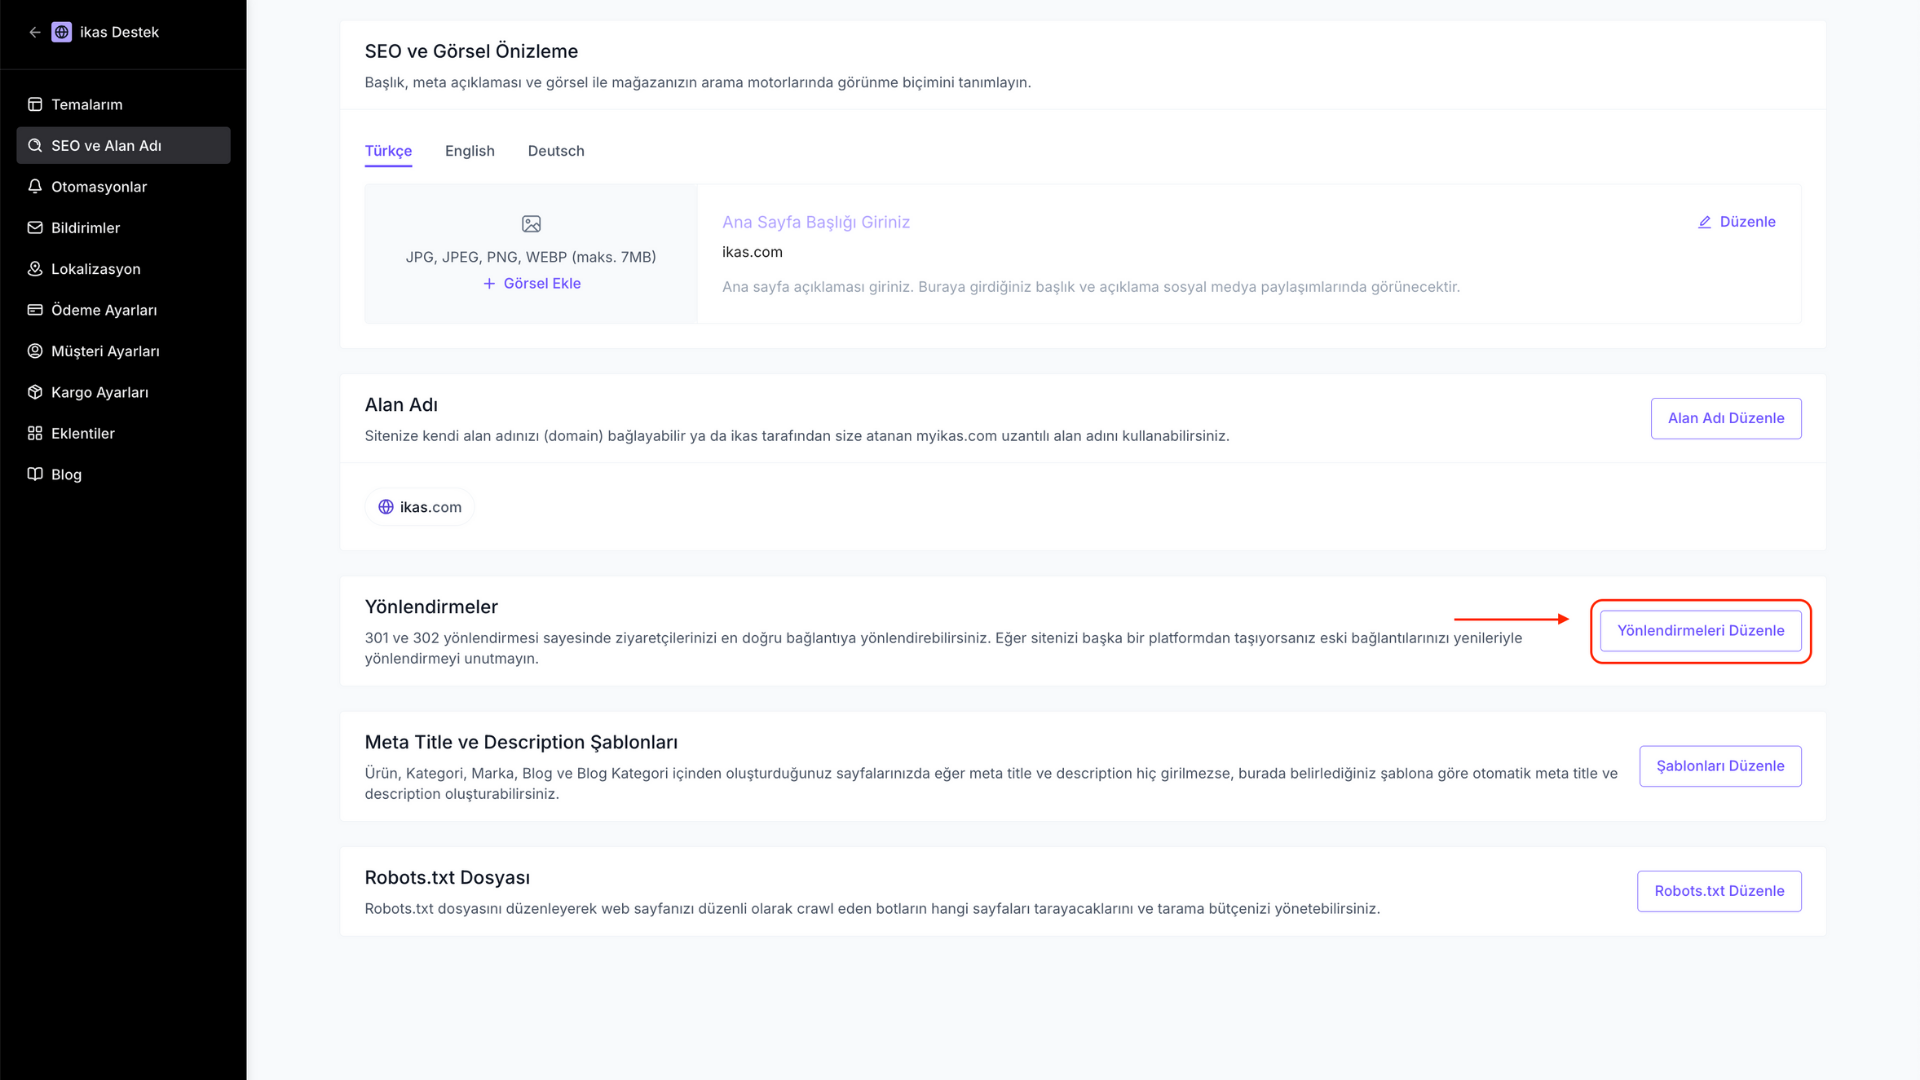Select the Türkçe language tab
The height and width of the screenshot is (1080, 1920).
coord(388,151)
